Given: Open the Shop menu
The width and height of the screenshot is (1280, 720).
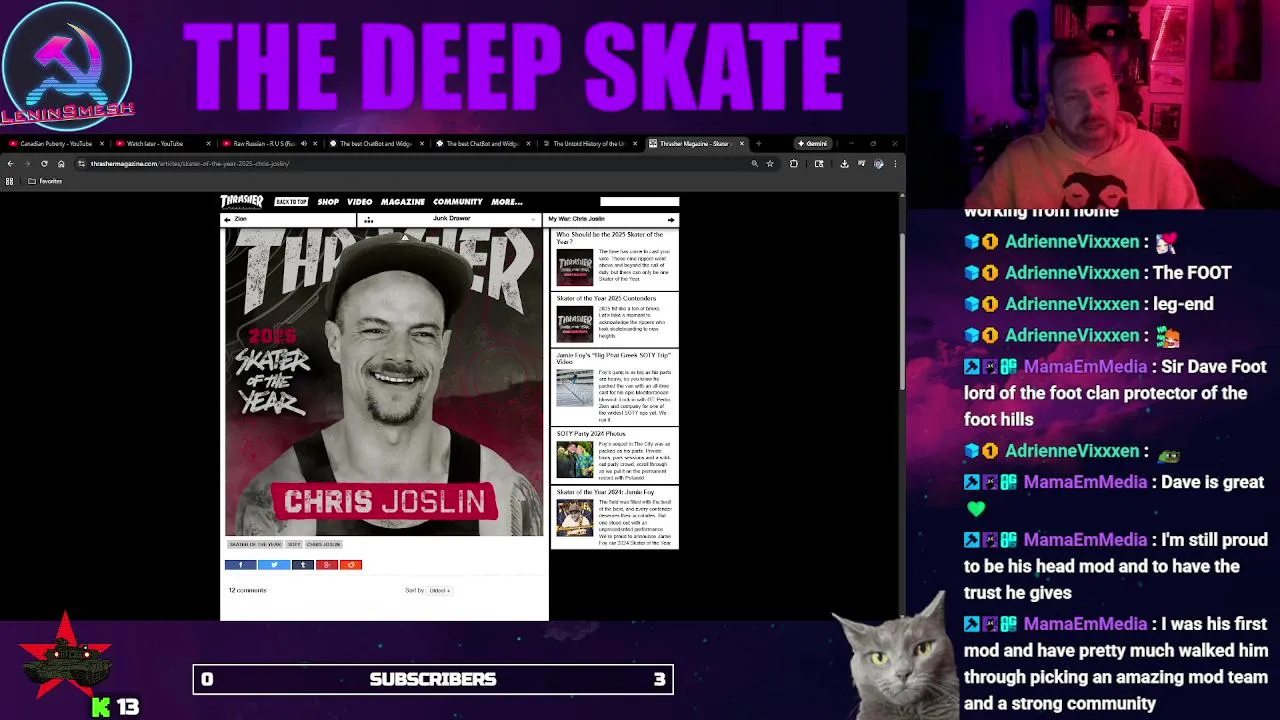Looking at the screenshot, I should coord(328,202).
